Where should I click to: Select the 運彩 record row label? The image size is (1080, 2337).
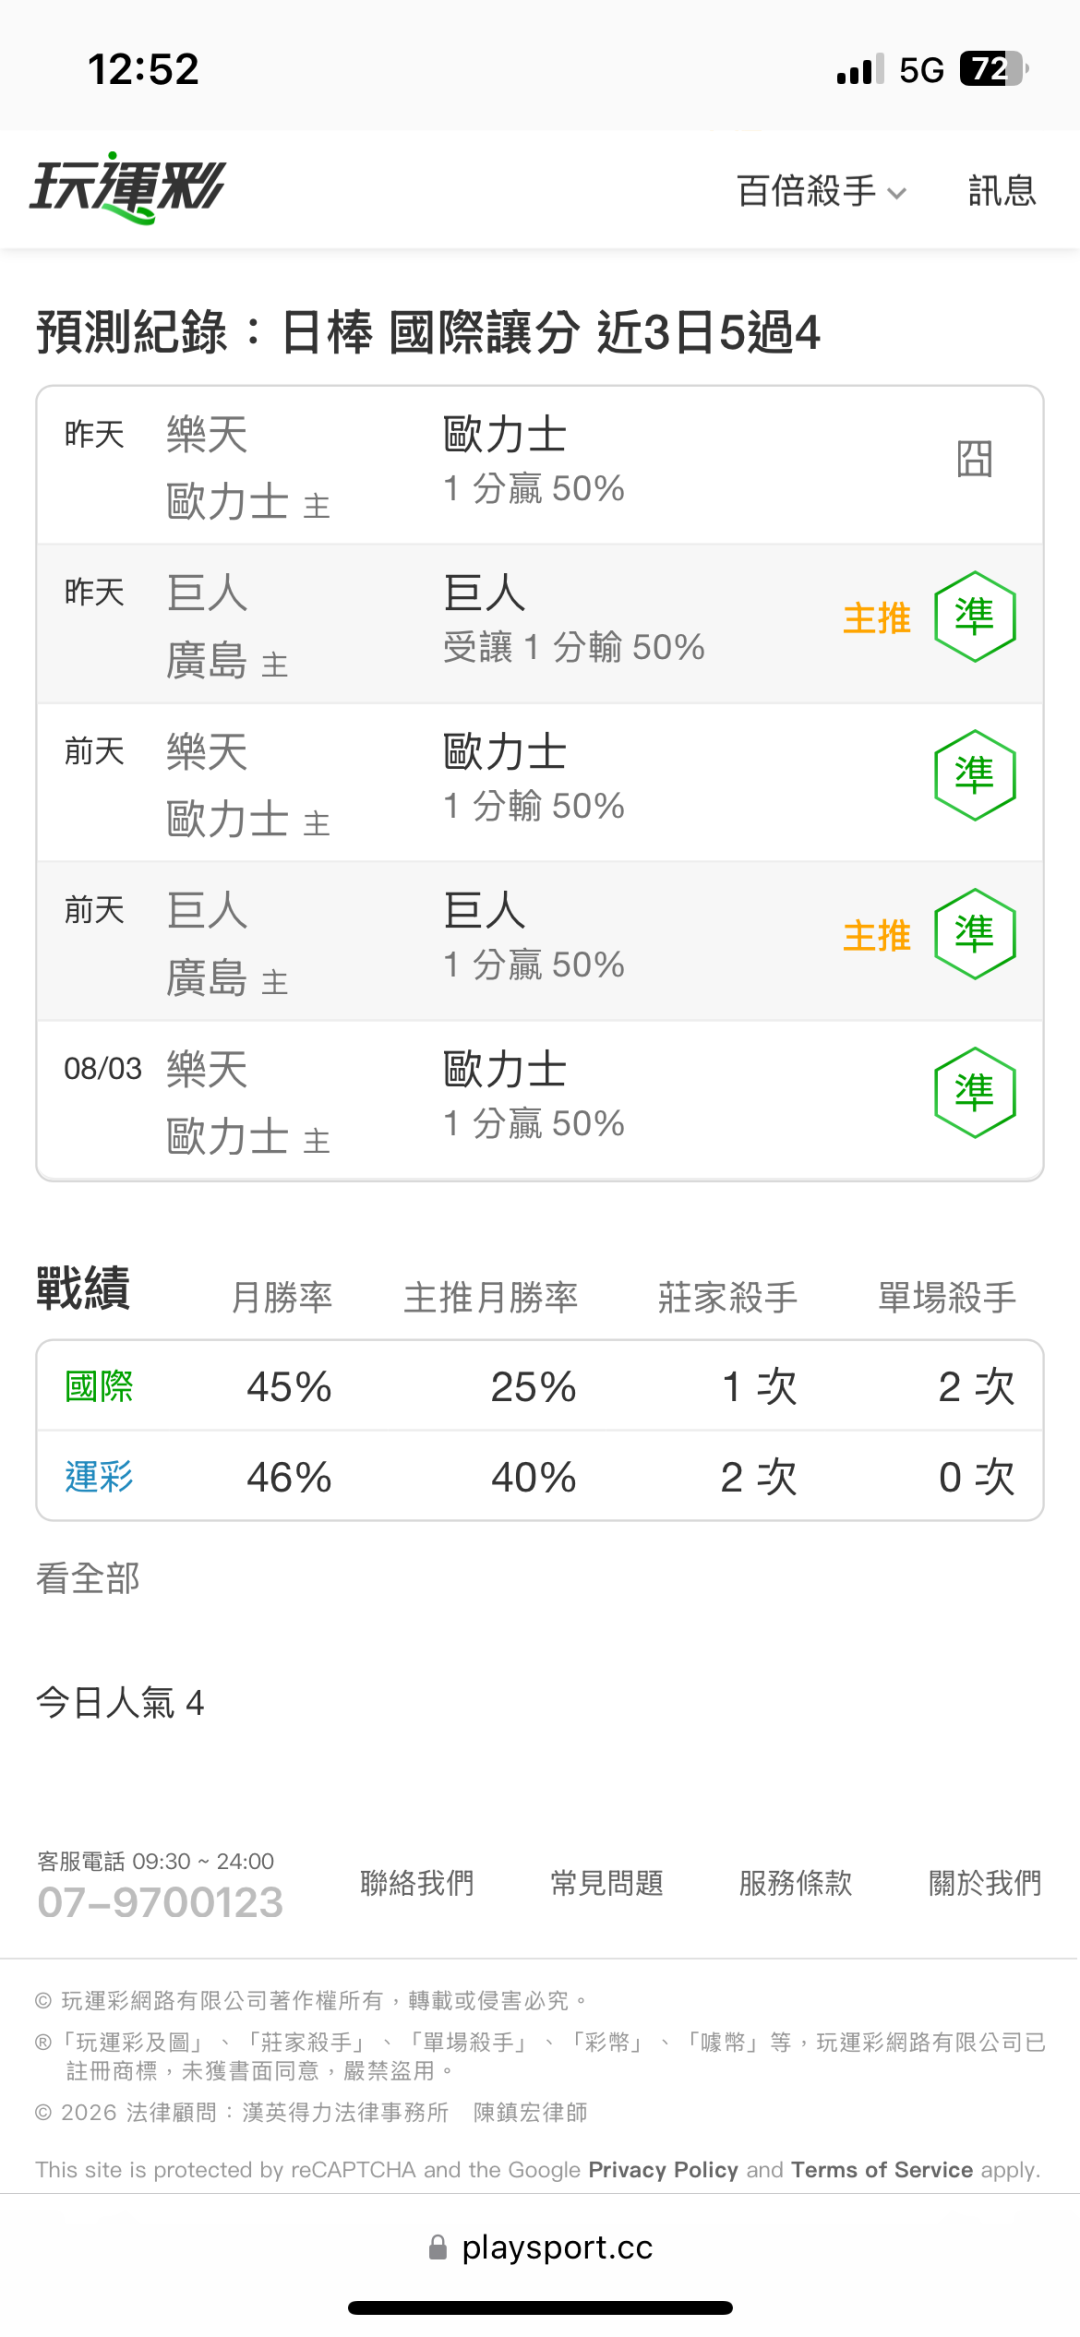(x=99, y=1477)
